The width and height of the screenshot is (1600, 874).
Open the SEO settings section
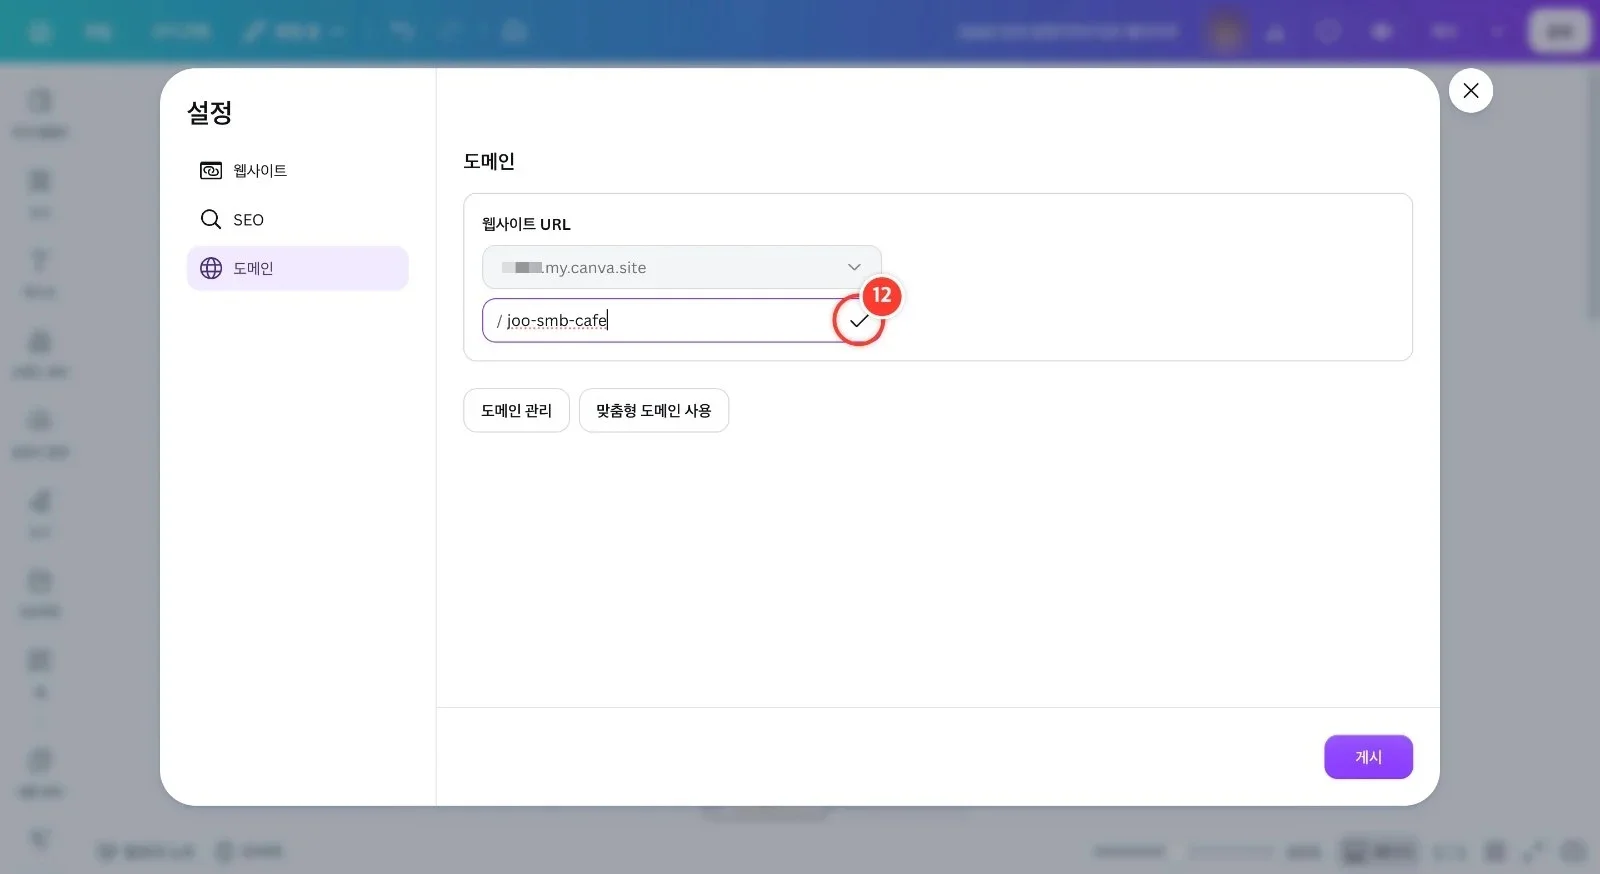[297, 220]
